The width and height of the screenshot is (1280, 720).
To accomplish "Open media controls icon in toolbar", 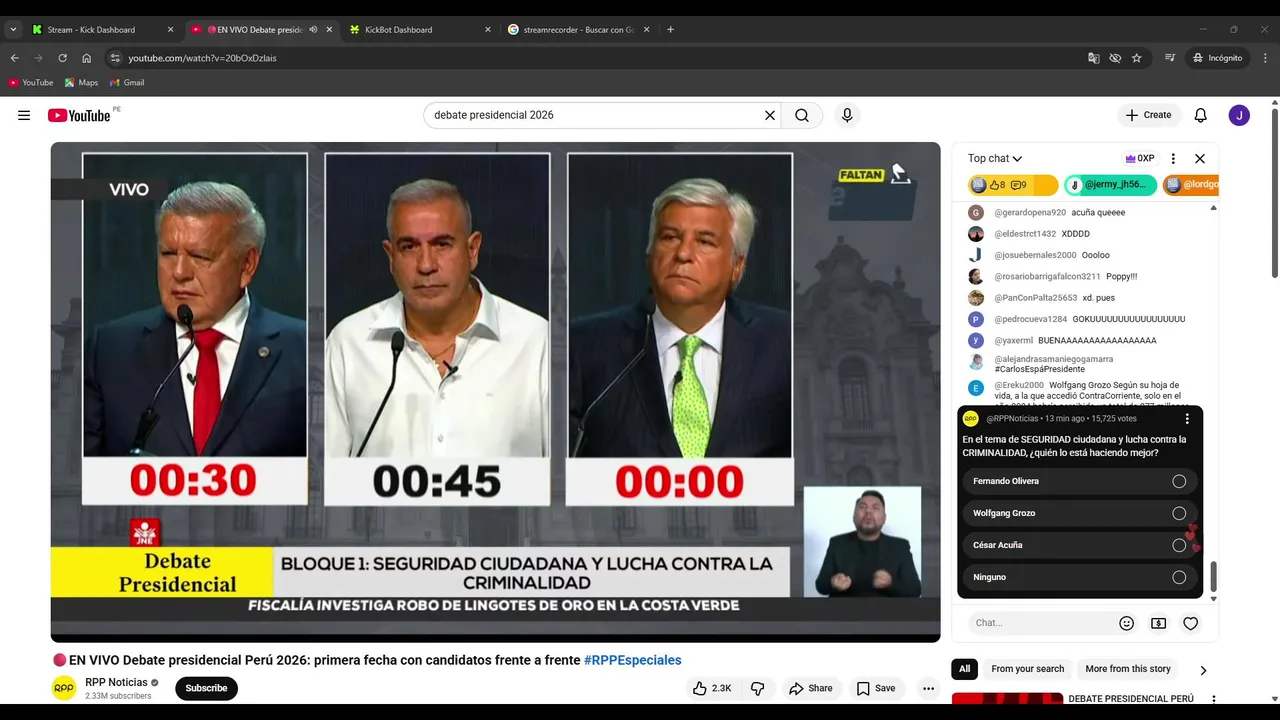I will (x=1170, y=58).
